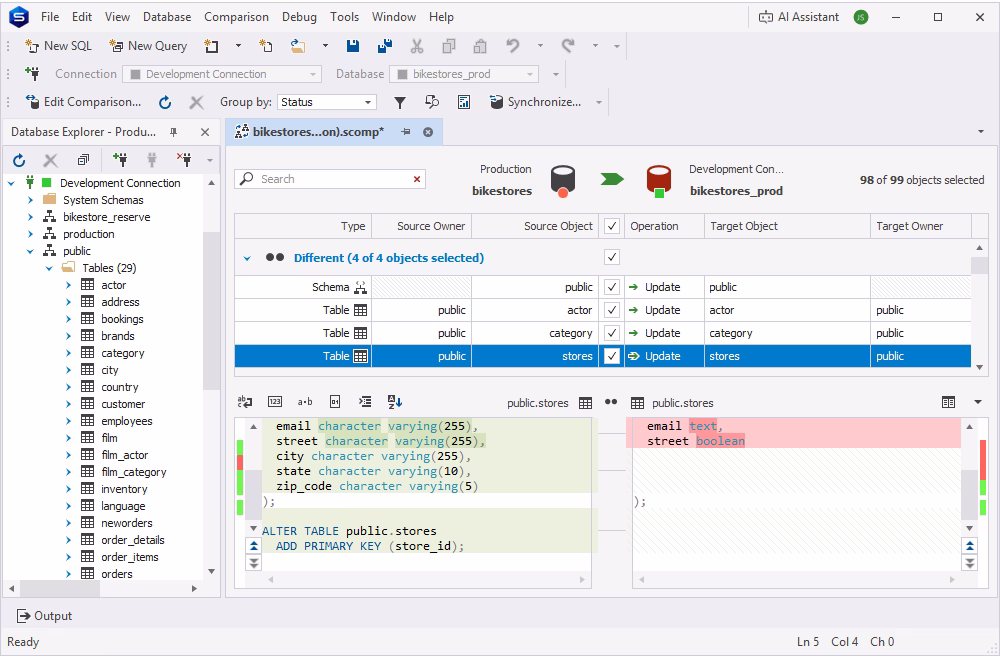1000x656 pixels.
Task: Clear the Search field with red X
Action: (416, 179)
